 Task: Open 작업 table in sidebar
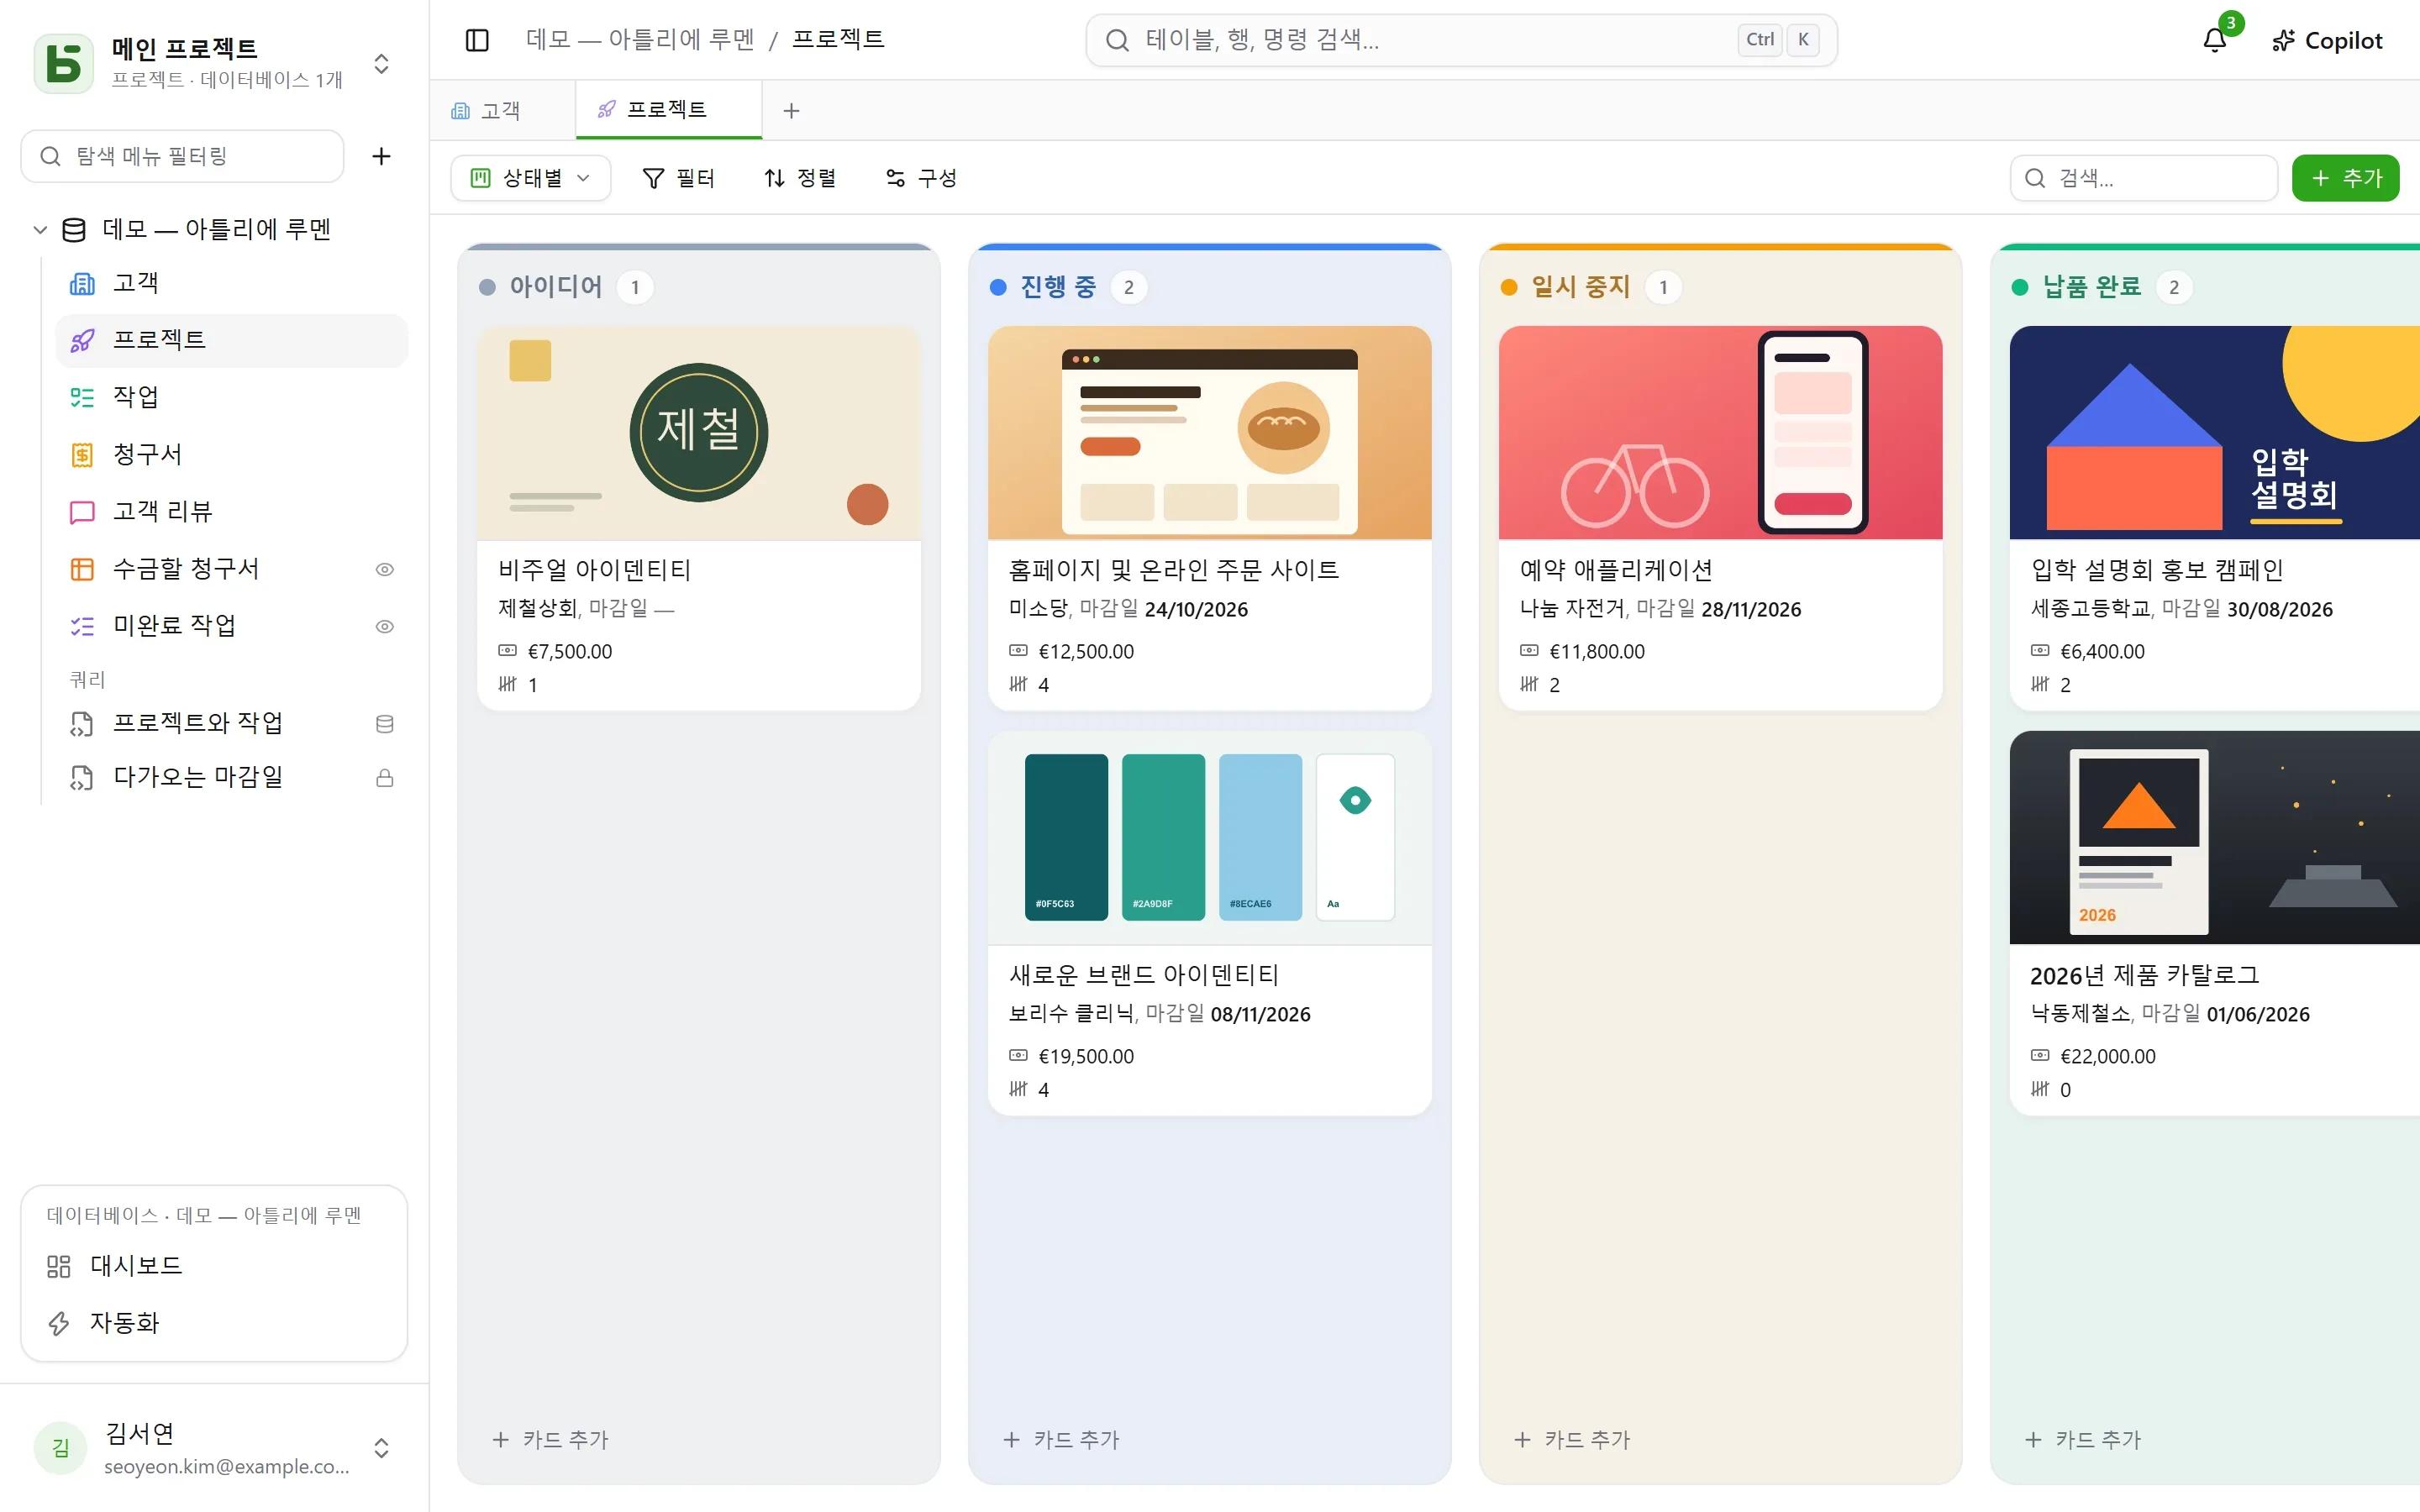[x=232, y=397]
